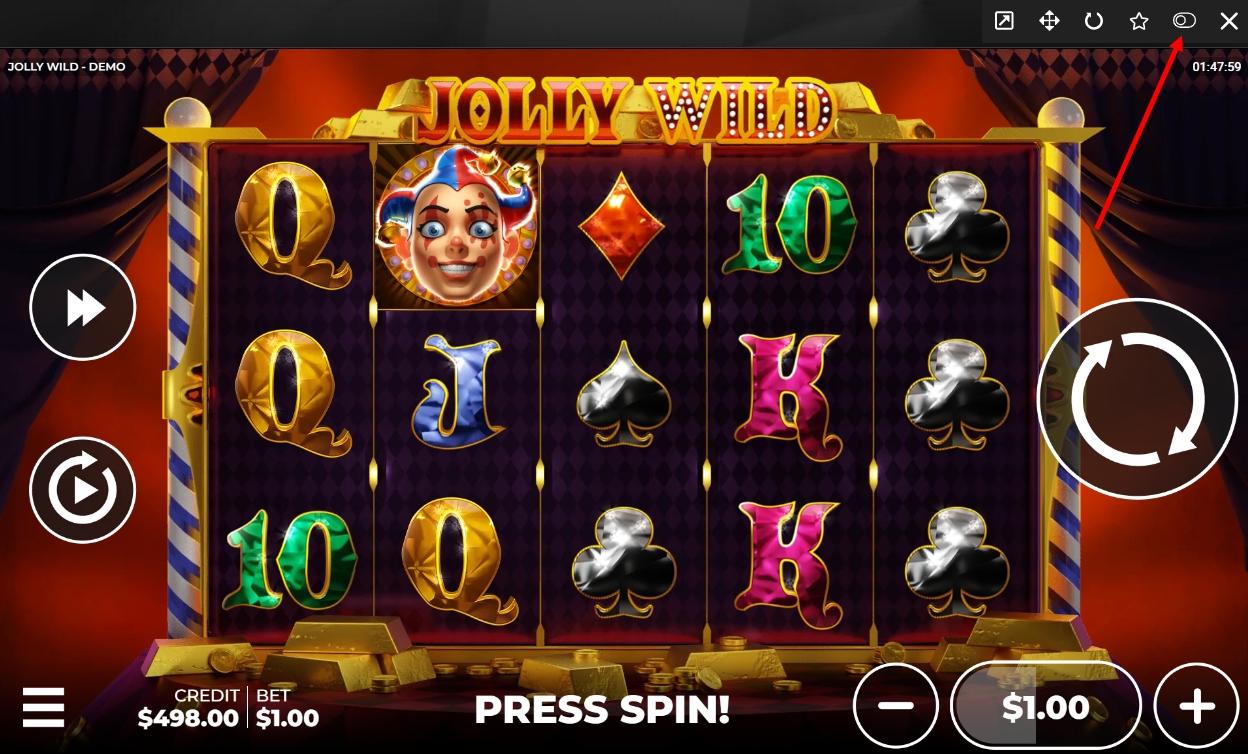Open the hamburger menu at bottom left
The height and width of the screenshot is (754, 1248).
click(43, 707)
